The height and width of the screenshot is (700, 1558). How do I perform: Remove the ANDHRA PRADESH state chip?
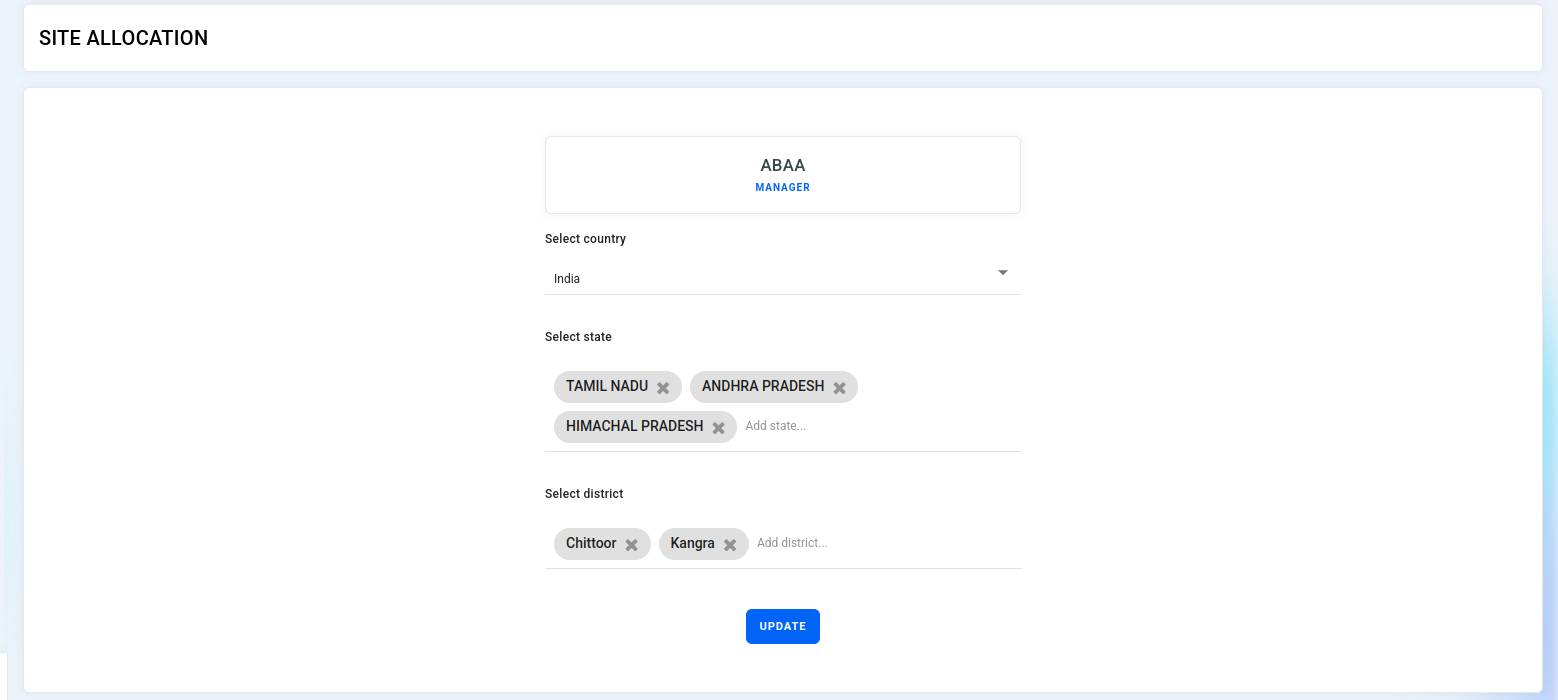click(840, 387)
